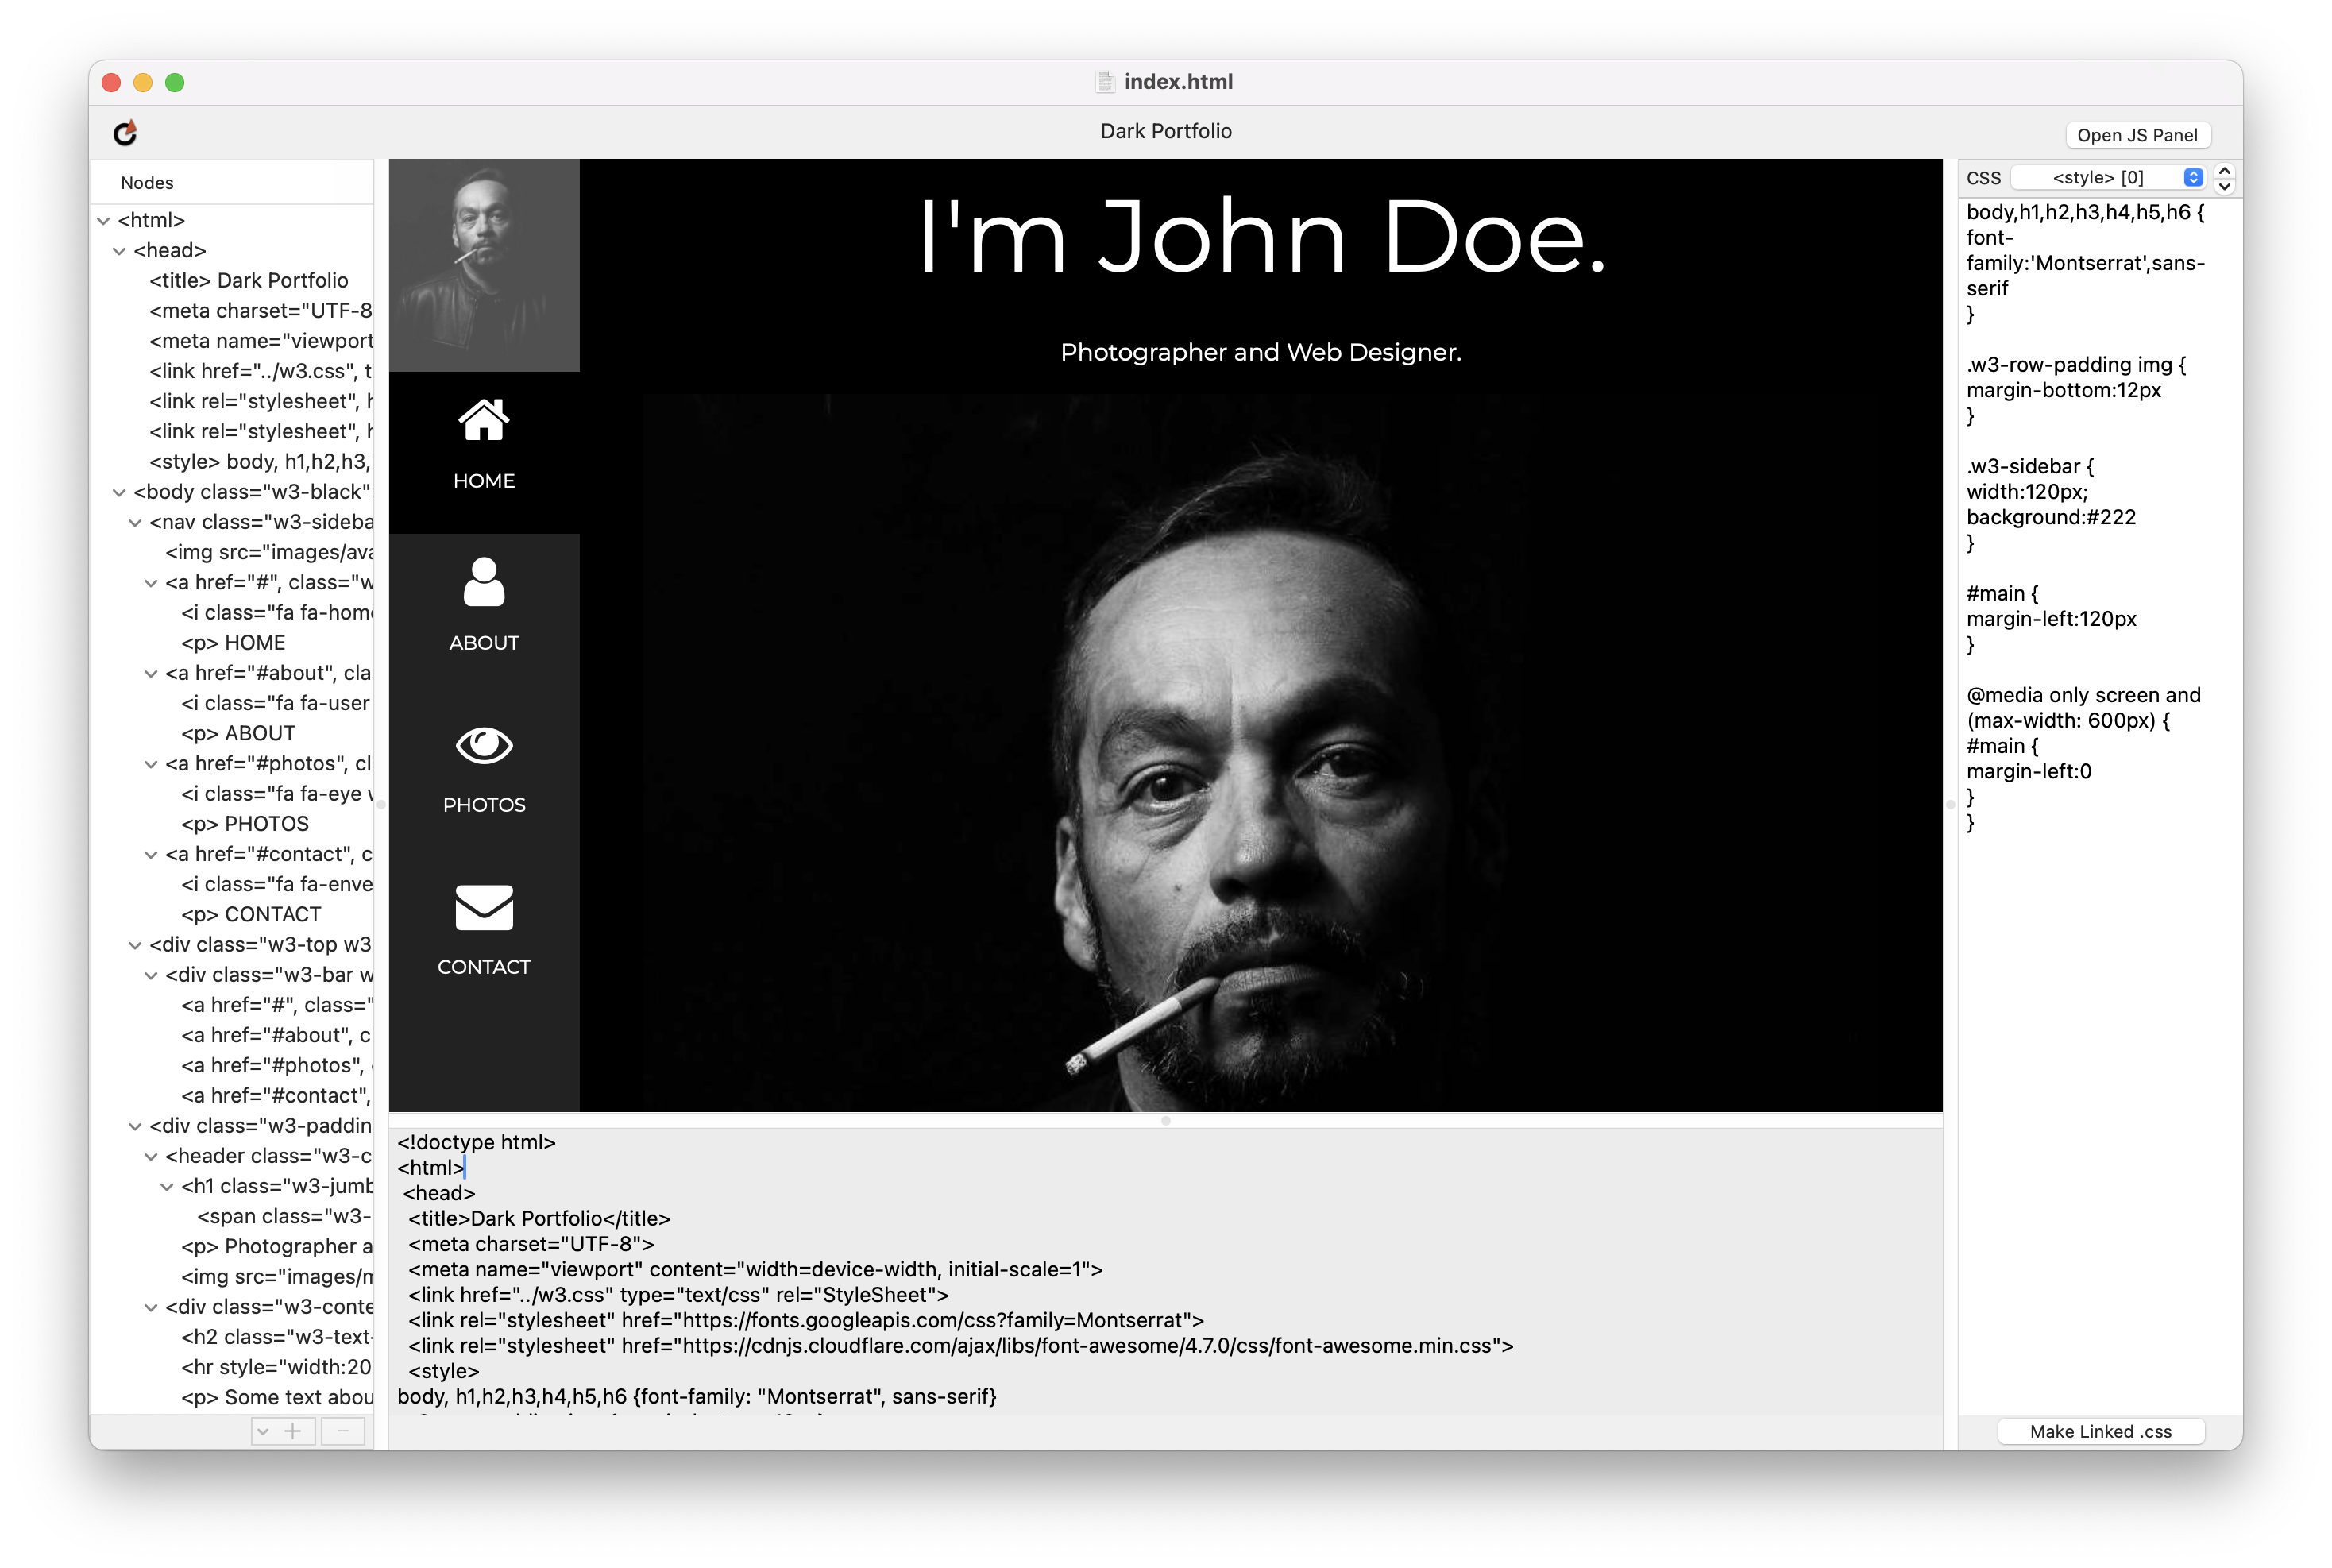Click the house icon in sidebar
Viewport: 2332px width, 1568px height.
click(484, 420)
